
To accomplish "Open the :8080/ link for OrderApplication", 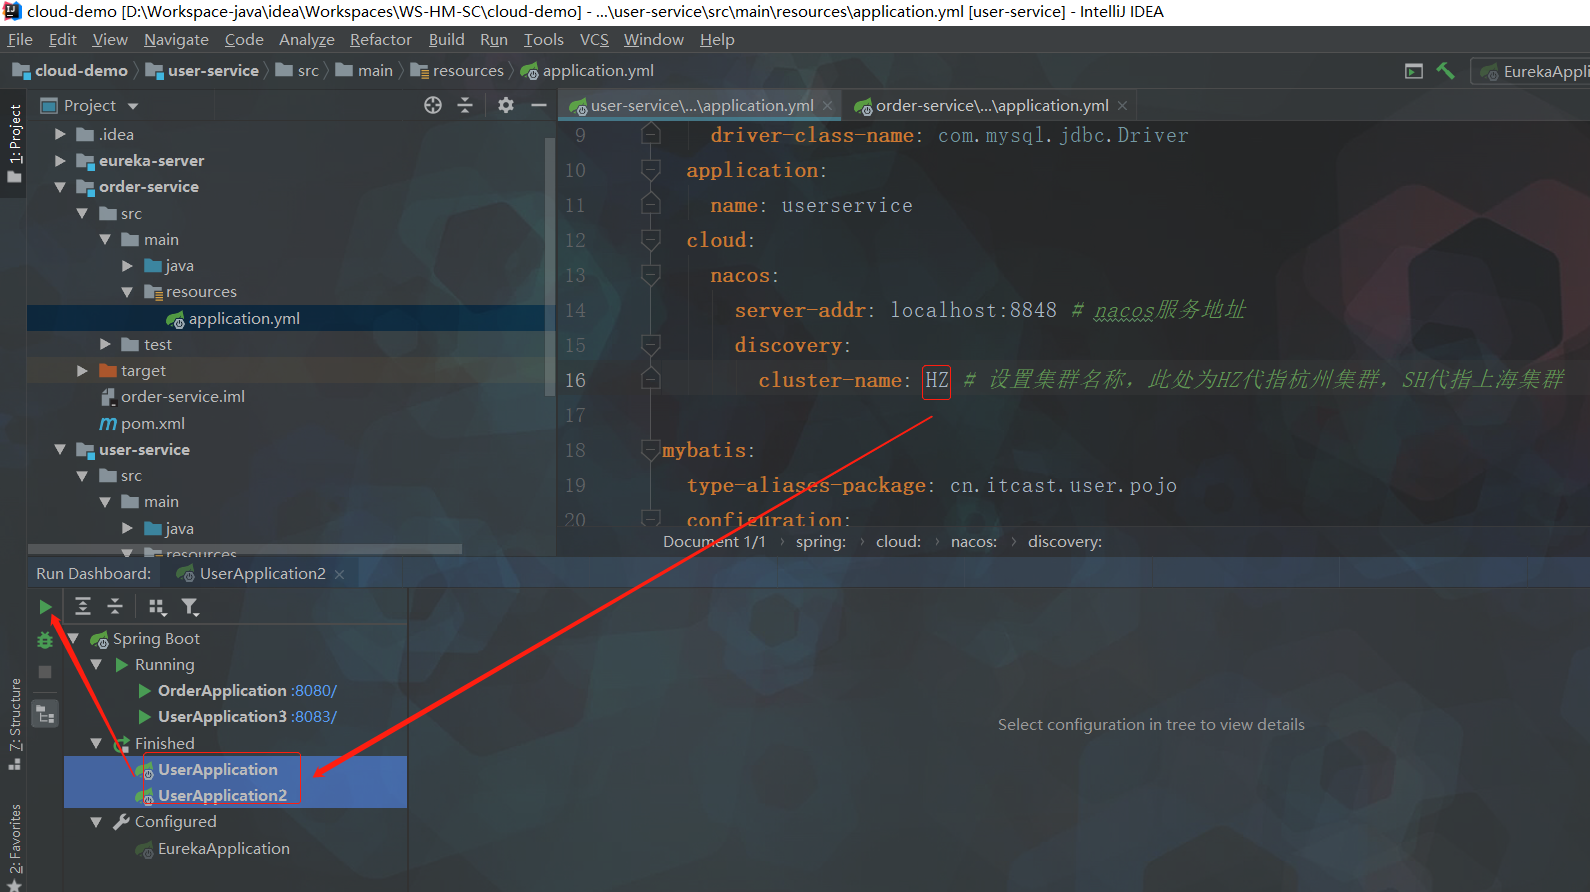I will point(315,691).
